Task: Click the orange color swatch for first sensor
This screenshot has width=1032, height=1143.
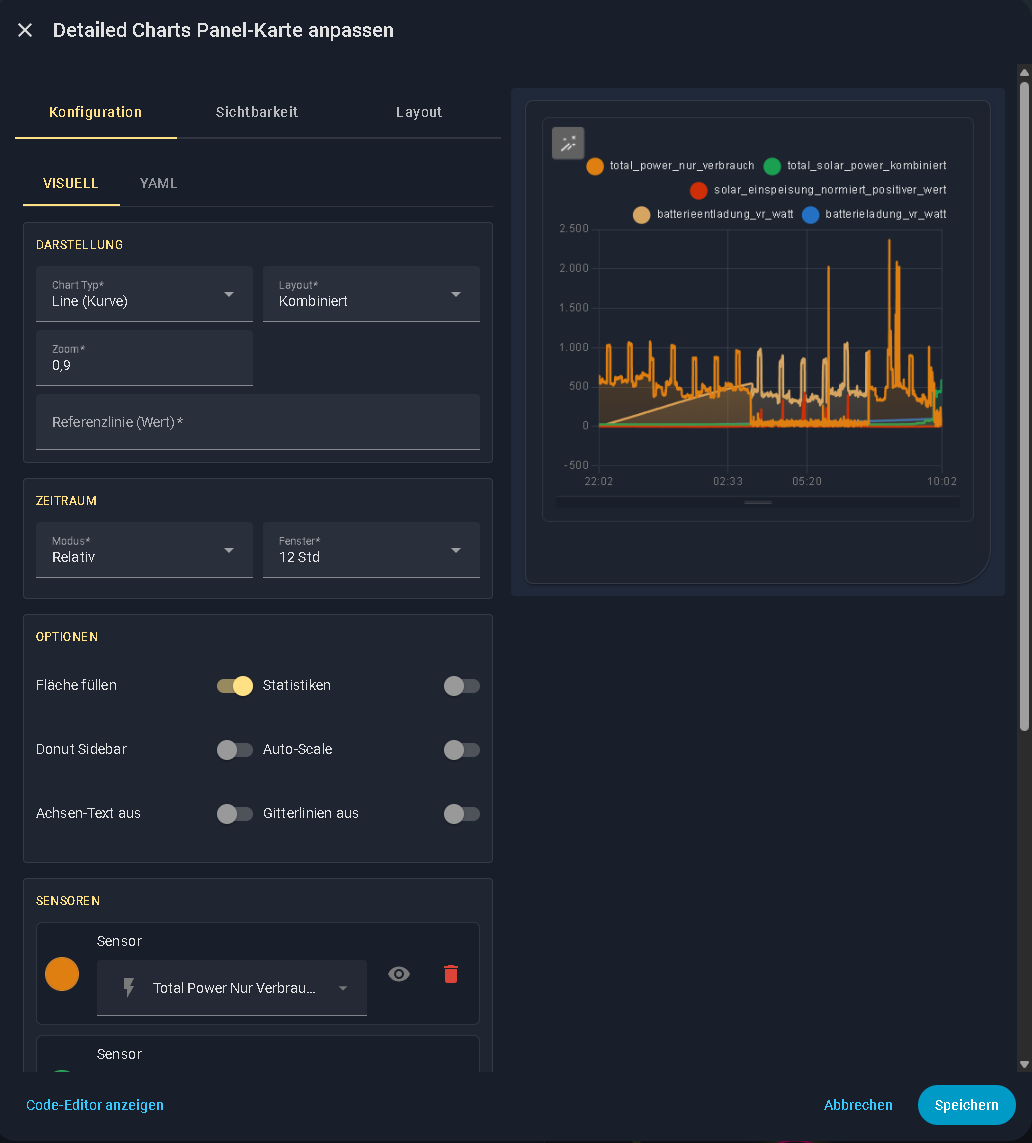Action: click(x=62, y=974)
